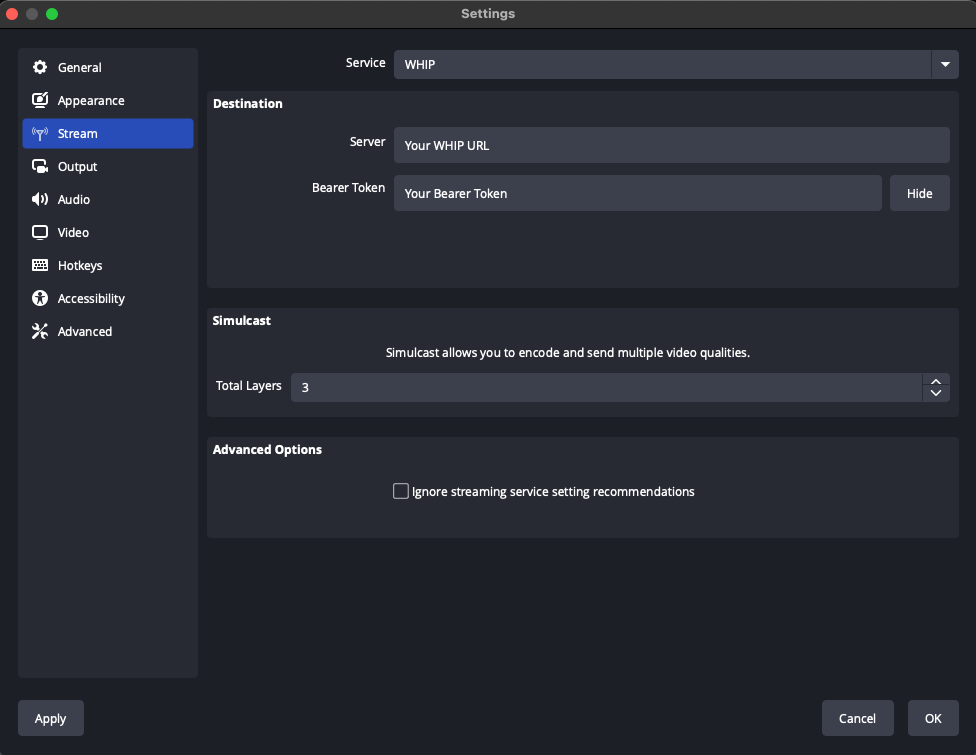The image size is (976, 755).
Task: Click the Server WHIP URL field
Action: pyautogui.click(x=672, y=145)
